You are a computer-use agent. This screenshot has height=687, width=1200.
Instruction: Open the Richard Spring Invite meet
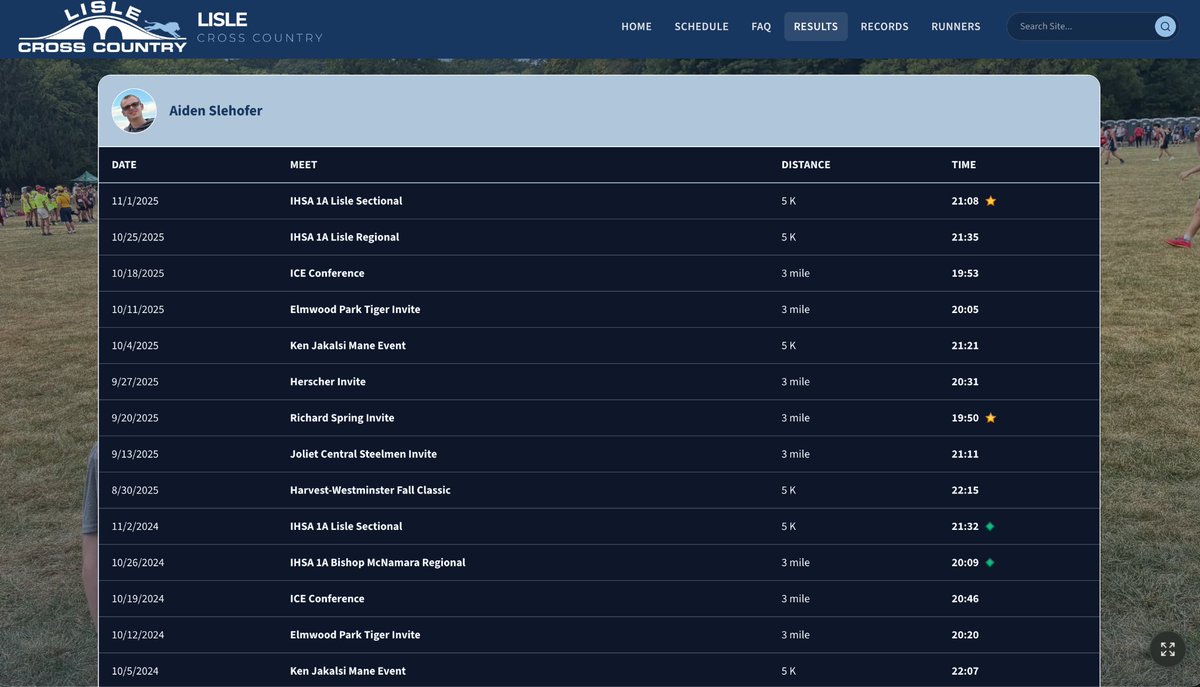tap(342, 418)
